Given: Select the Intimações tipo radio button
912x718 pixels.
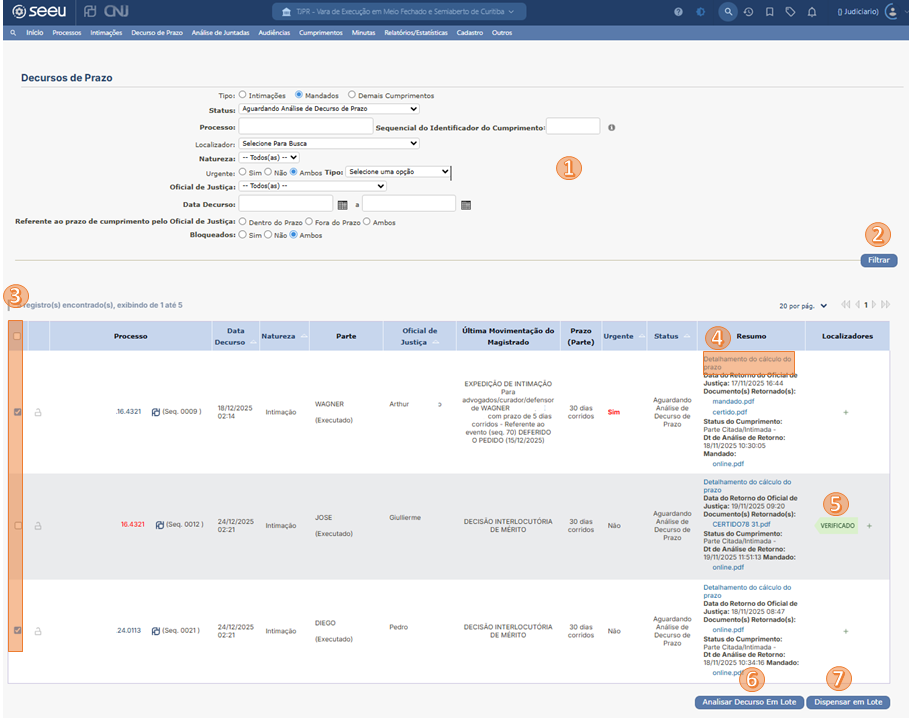Looking at the screenshot, I should coord(243,95).
